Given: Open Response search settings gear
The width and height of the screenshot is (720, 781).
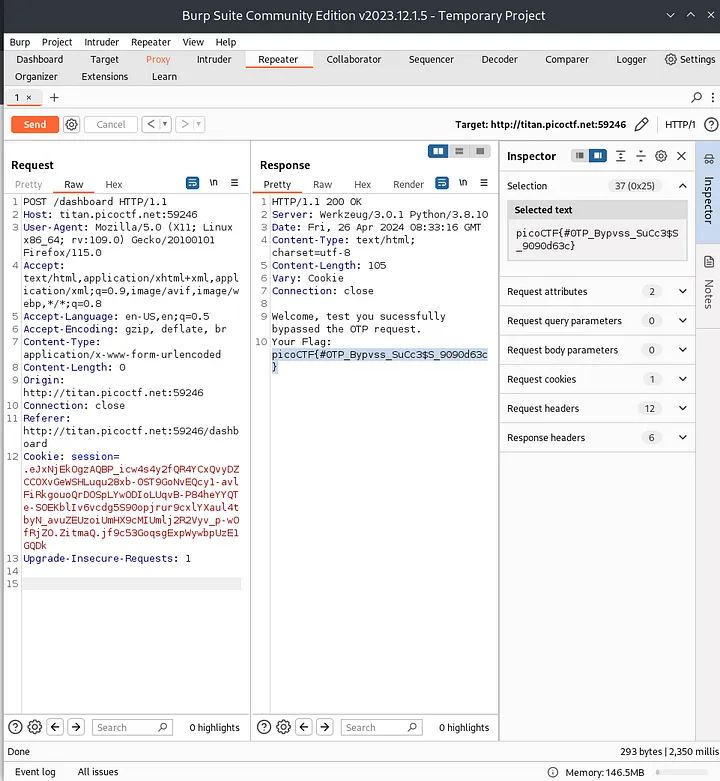Looking at the screenshot, I should pos(283,727).
